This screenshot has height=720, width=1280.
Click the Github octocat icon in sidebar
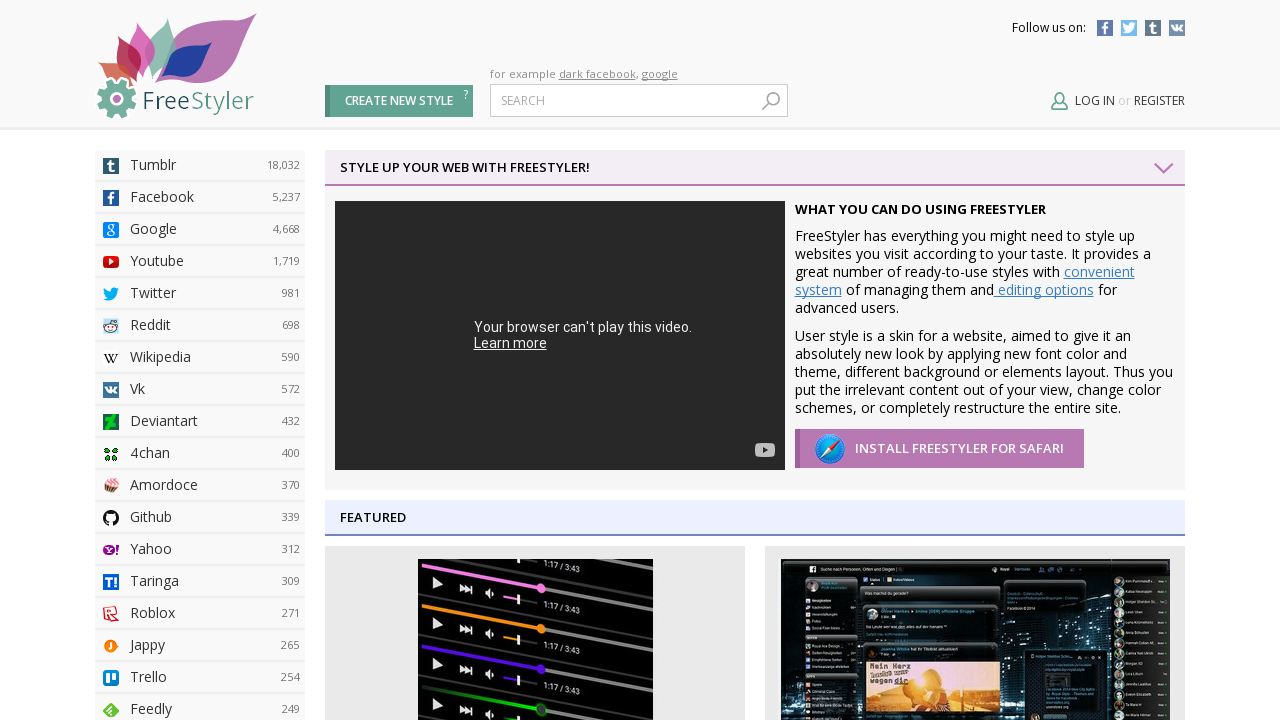pyautogui.click(x=111, y=518)
